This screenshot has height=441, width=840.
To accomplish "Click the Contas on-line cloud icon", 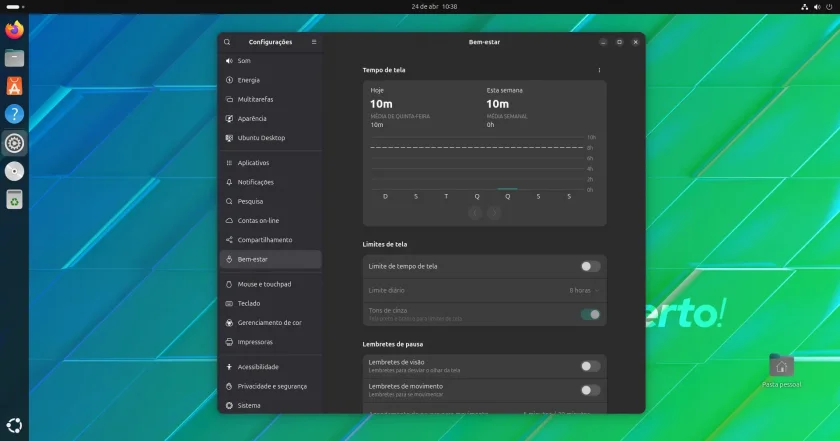I will coord(229,221).
